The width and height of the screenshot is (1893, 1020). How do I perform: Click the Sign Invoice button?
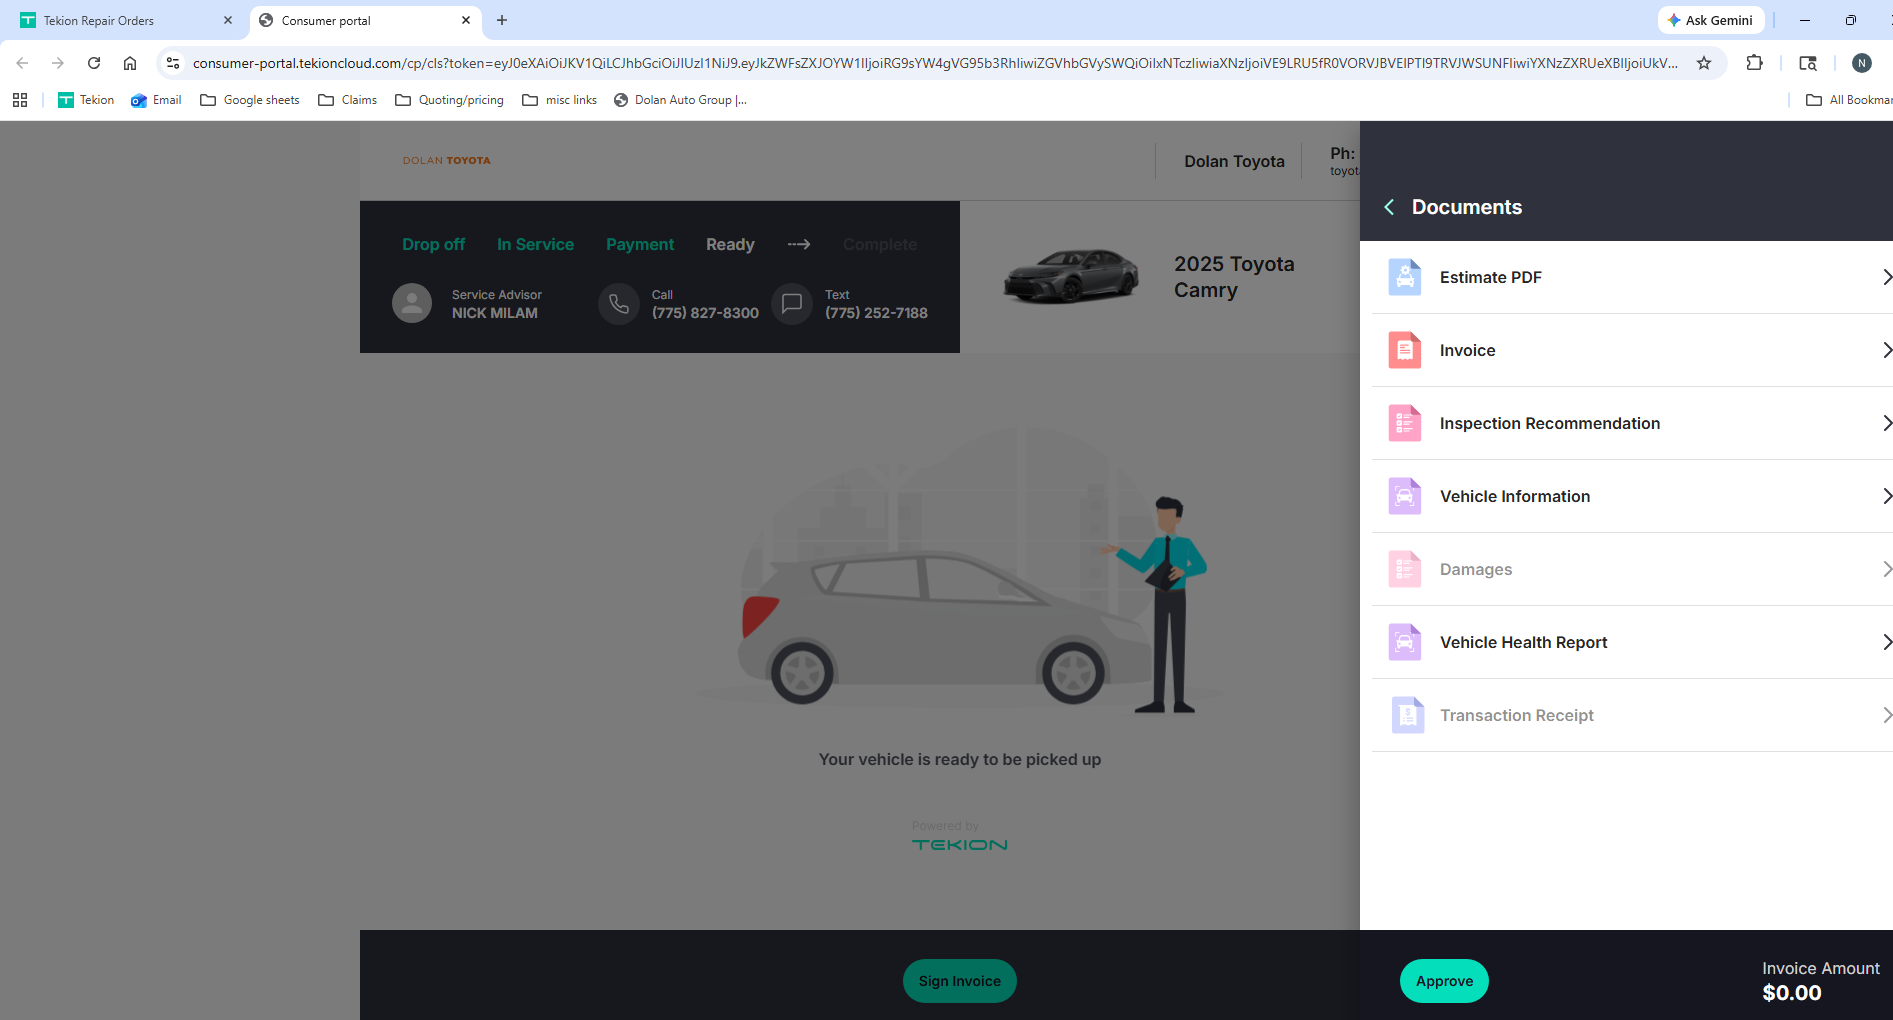coord(960,981)
